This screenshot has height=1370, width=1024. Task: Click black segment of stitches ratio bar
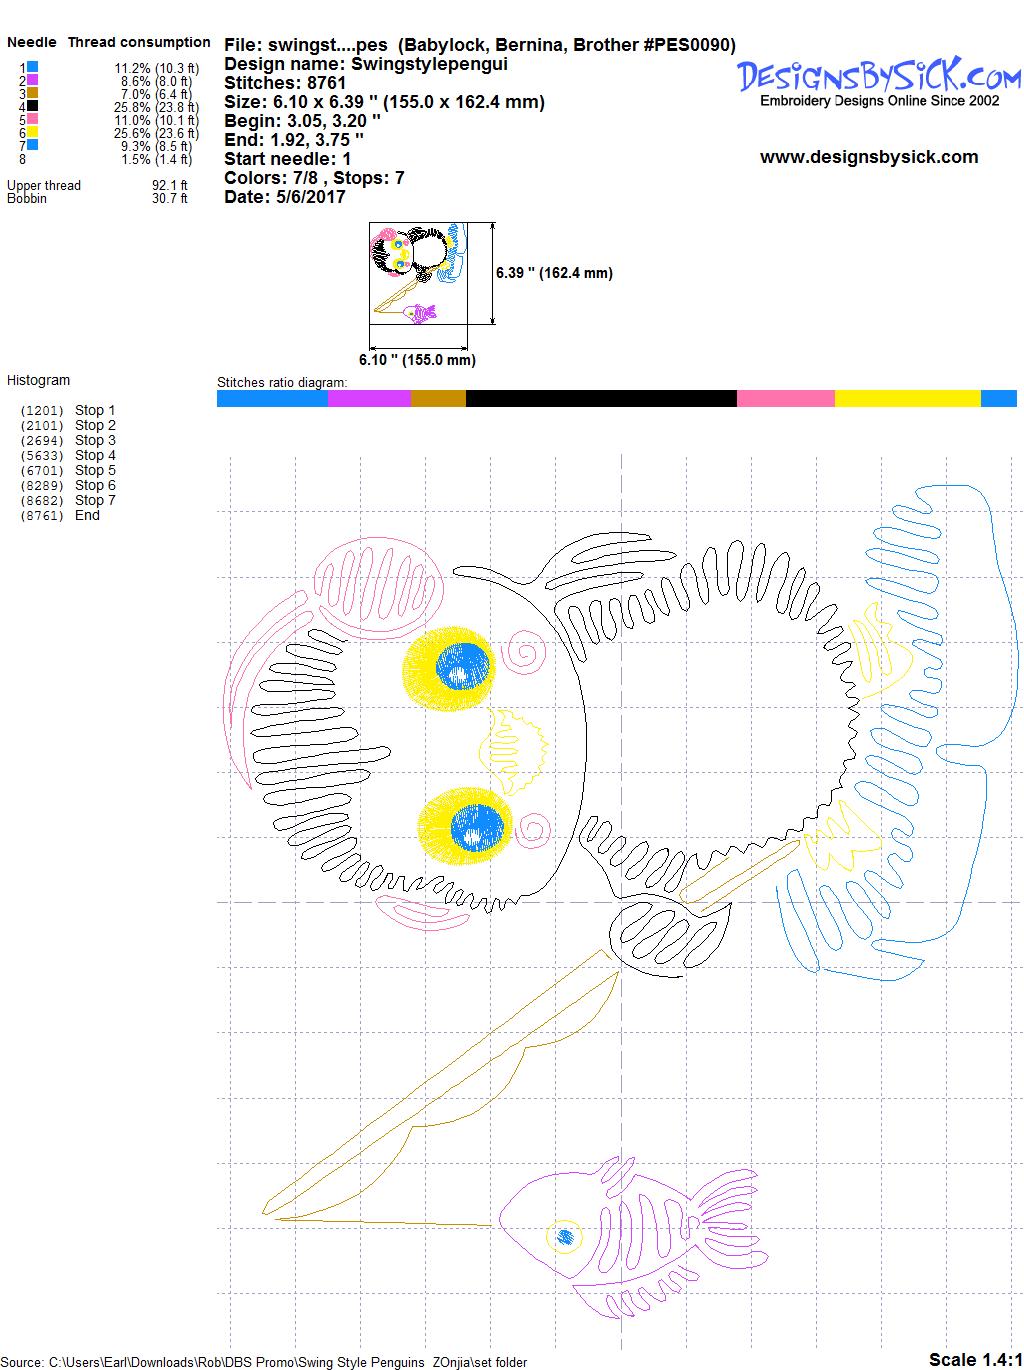(600, 399)
